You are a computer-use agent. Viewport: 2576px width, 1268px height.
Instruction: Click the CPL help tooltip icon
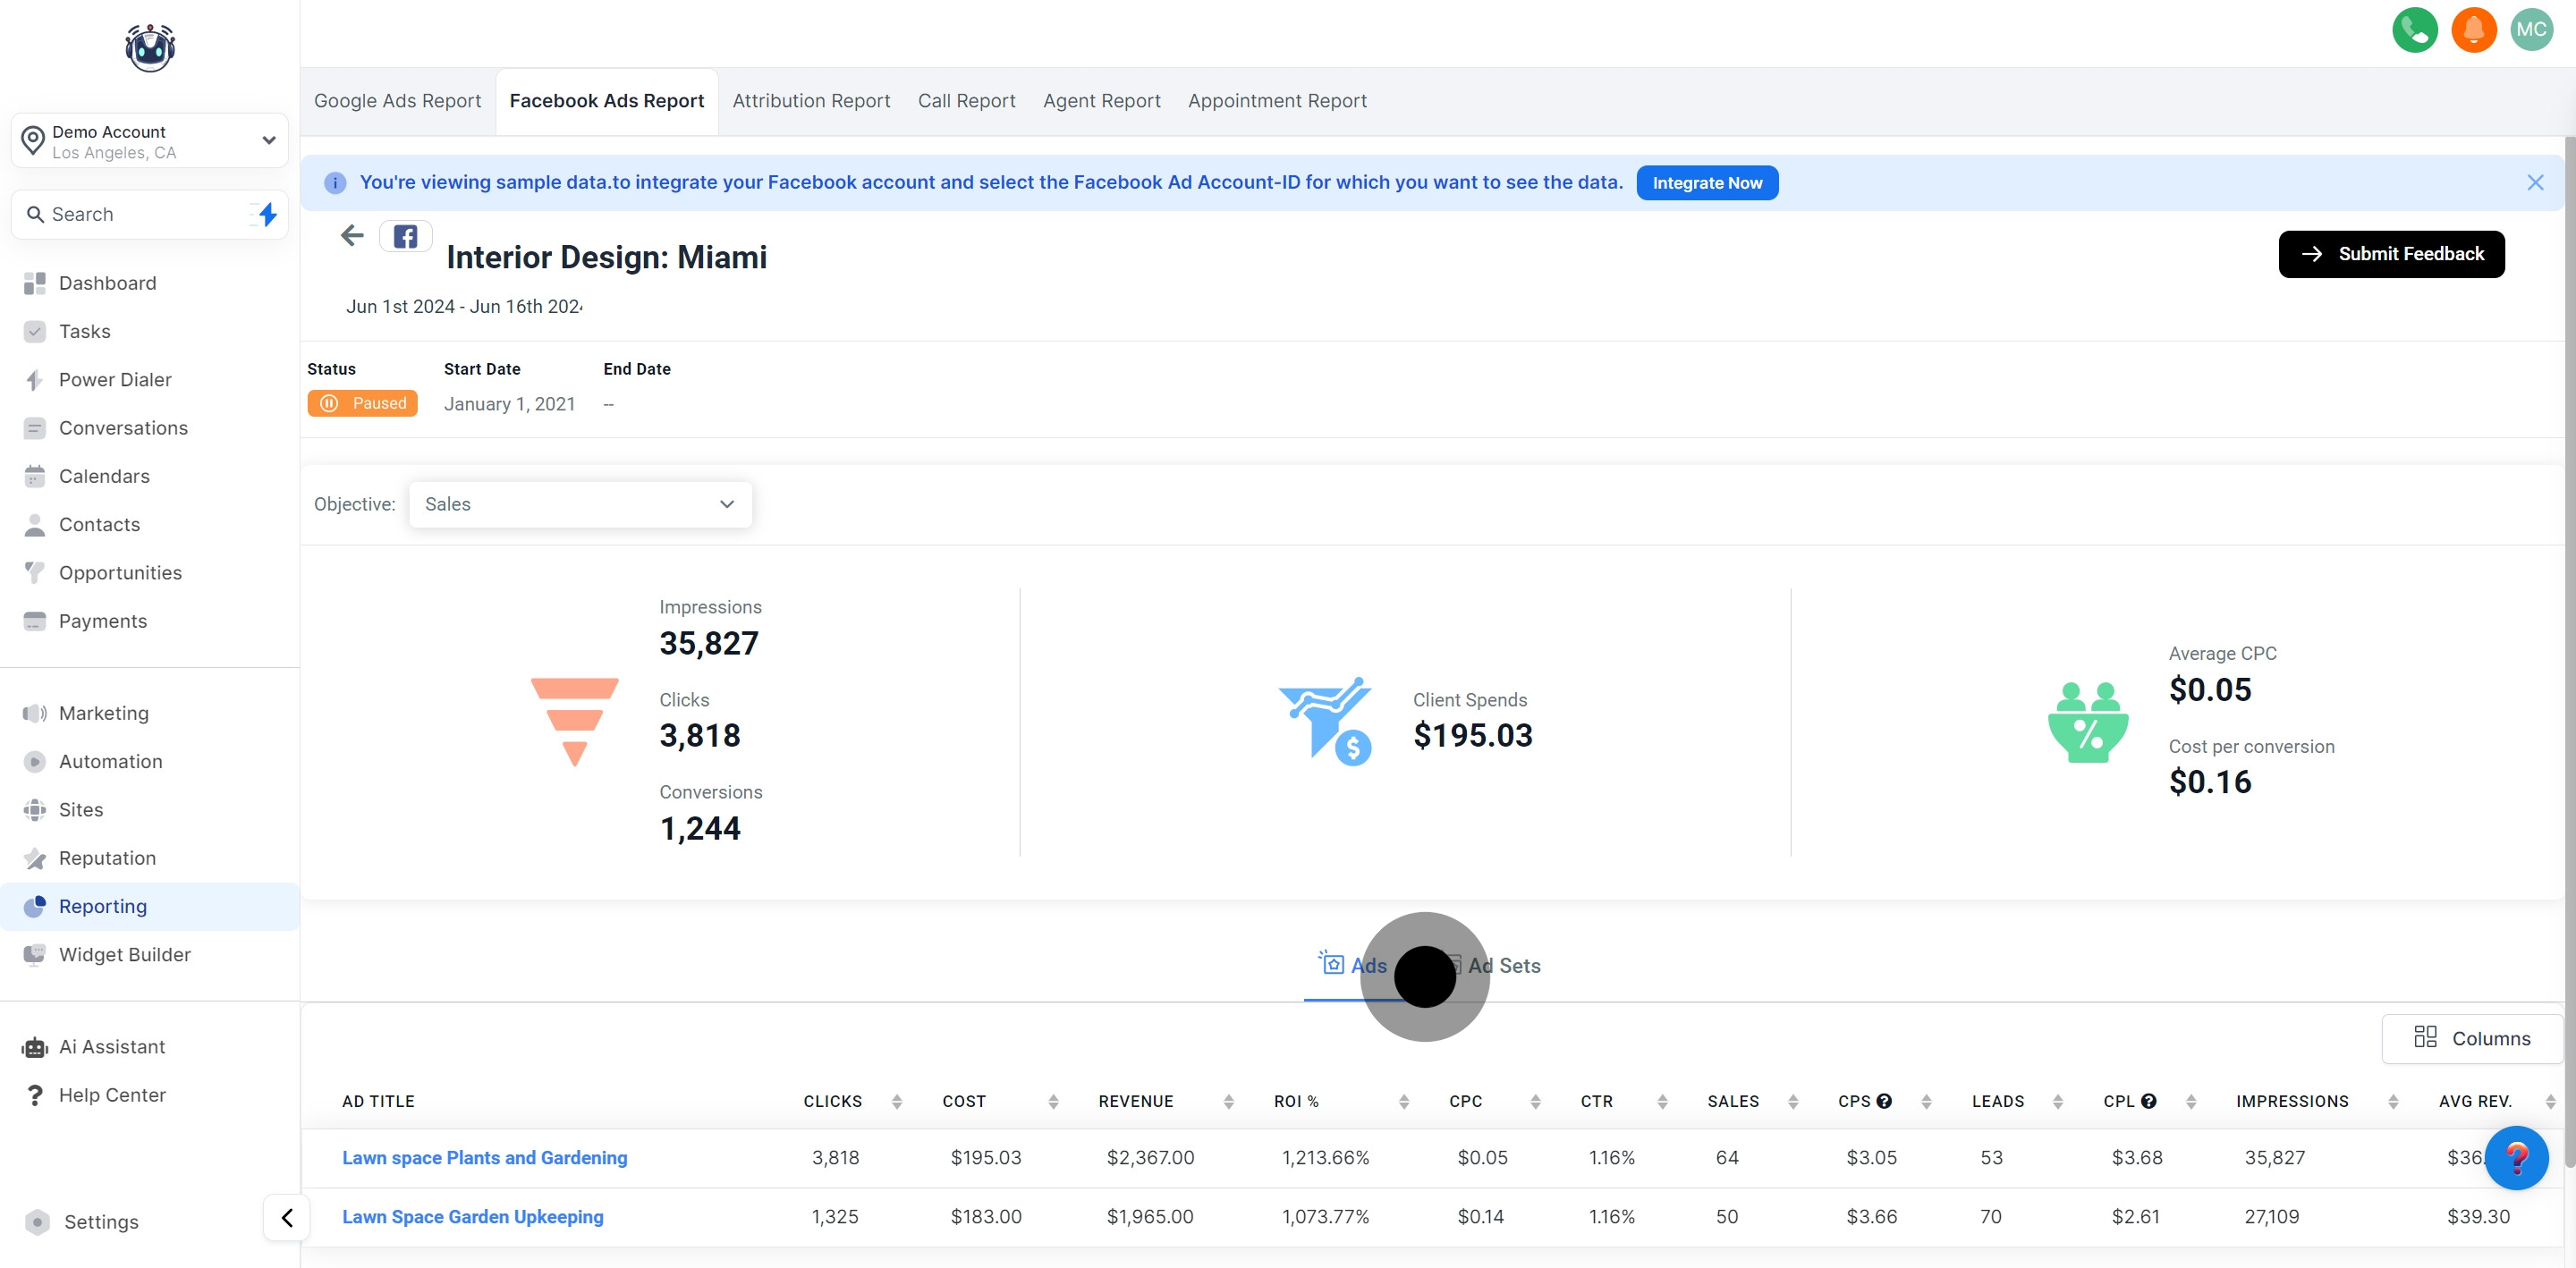pos(2148,1101)
